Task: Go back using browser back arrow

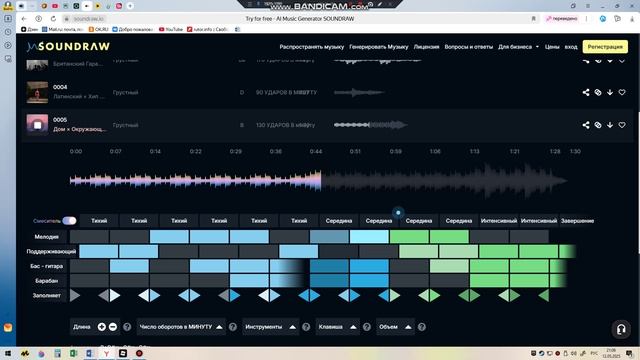Action: 24,19
